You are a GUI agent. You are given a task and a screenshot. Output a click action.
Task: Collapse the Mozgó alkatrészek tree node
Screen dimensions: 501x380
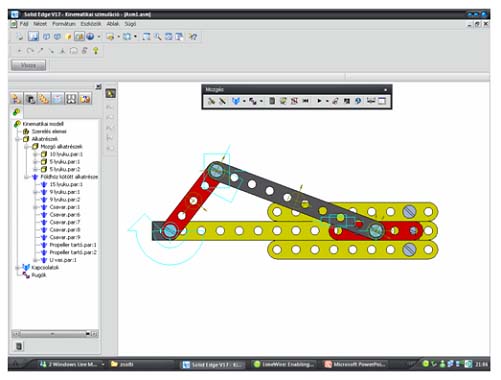point(27,147)
